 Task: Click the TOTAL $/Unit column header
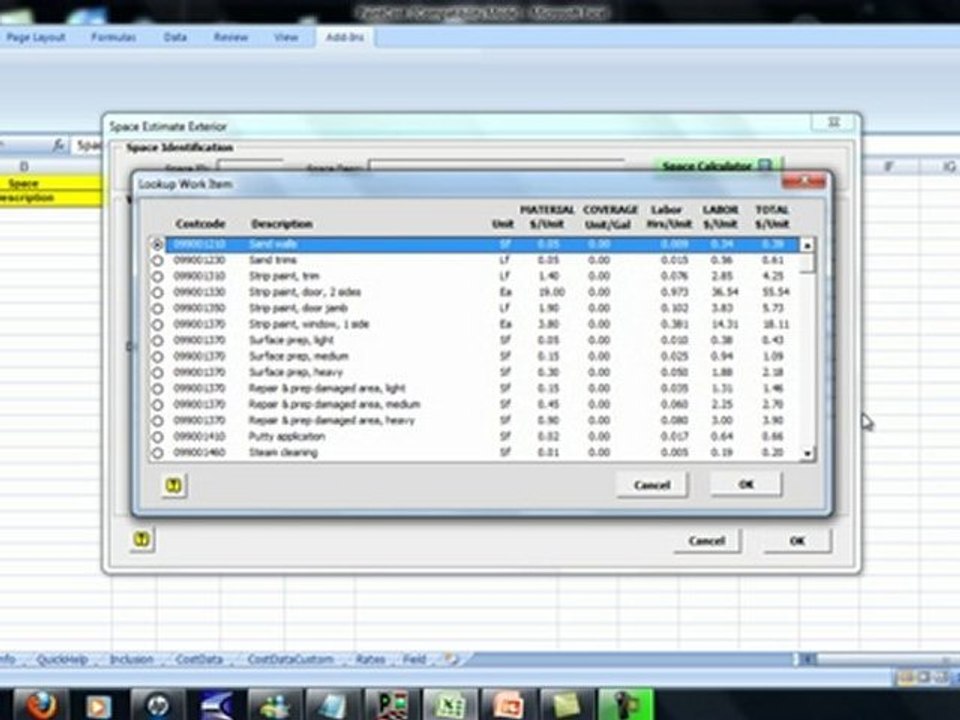(771, 217)
